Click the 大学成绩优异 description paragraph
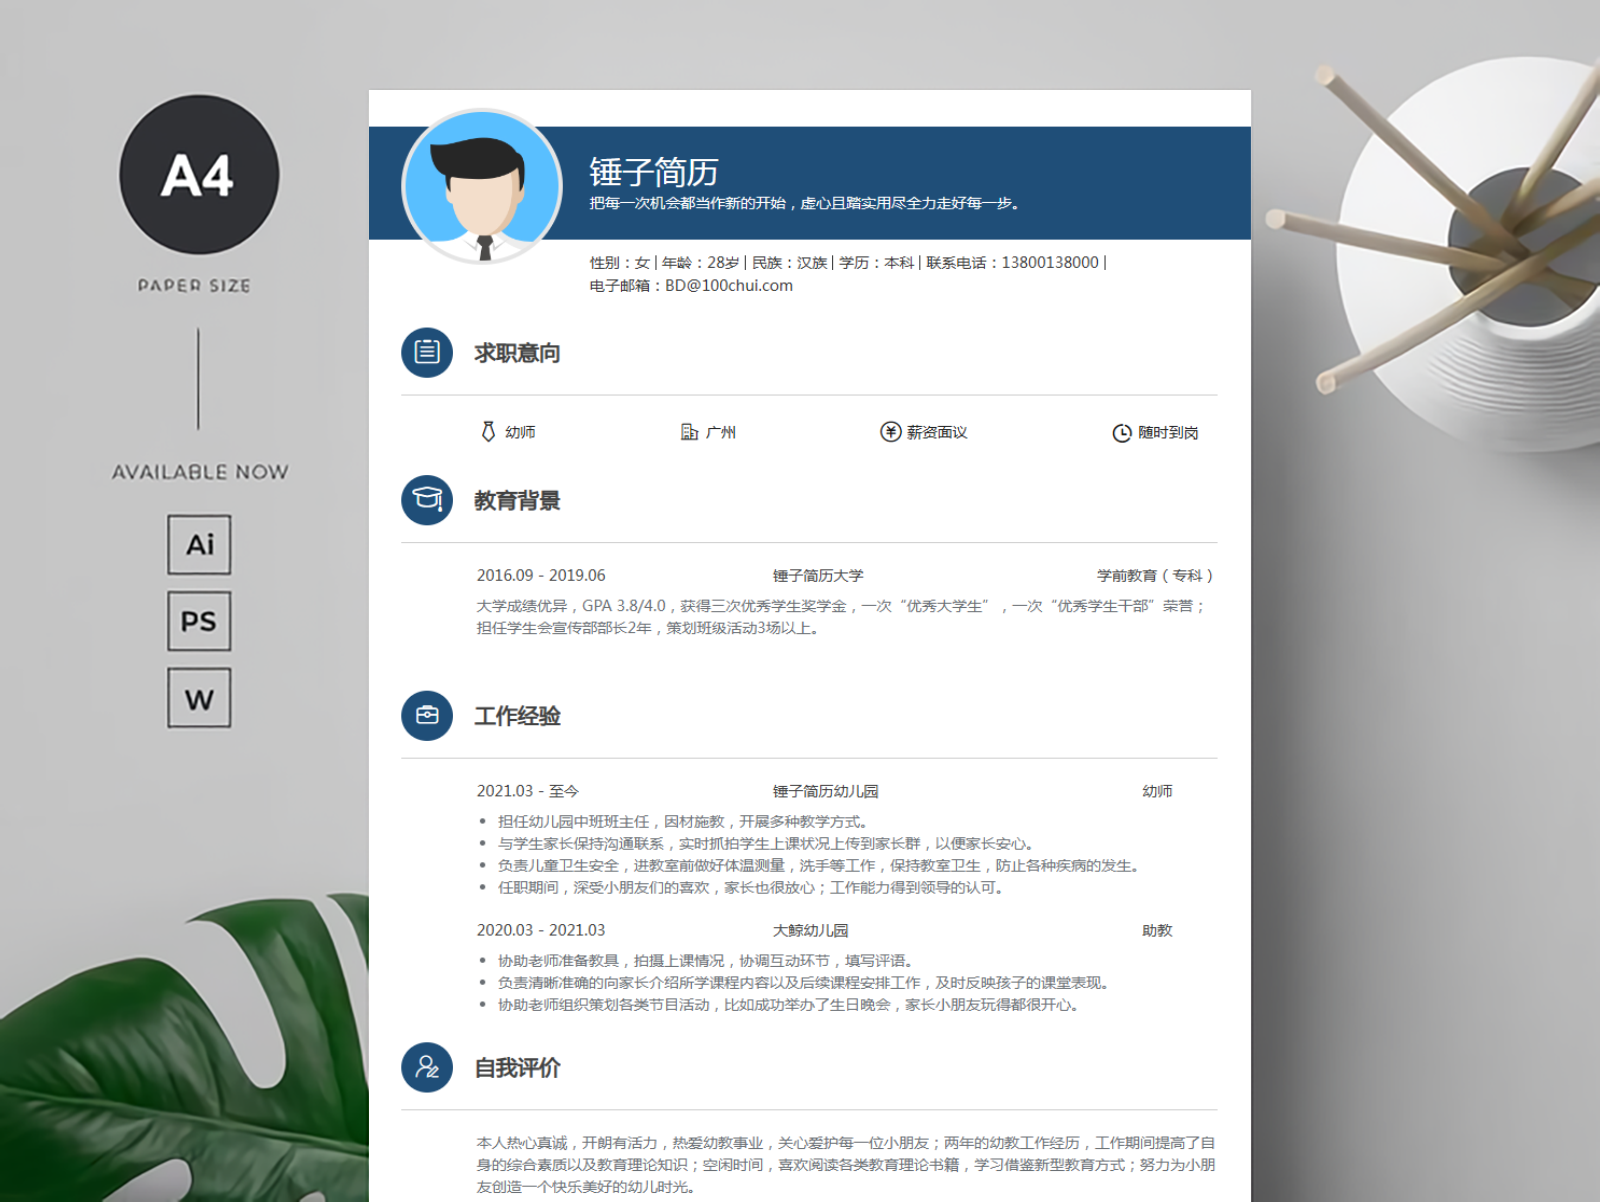The height and width of the screenshot is (1202, 1600). [x=842, y=617]
